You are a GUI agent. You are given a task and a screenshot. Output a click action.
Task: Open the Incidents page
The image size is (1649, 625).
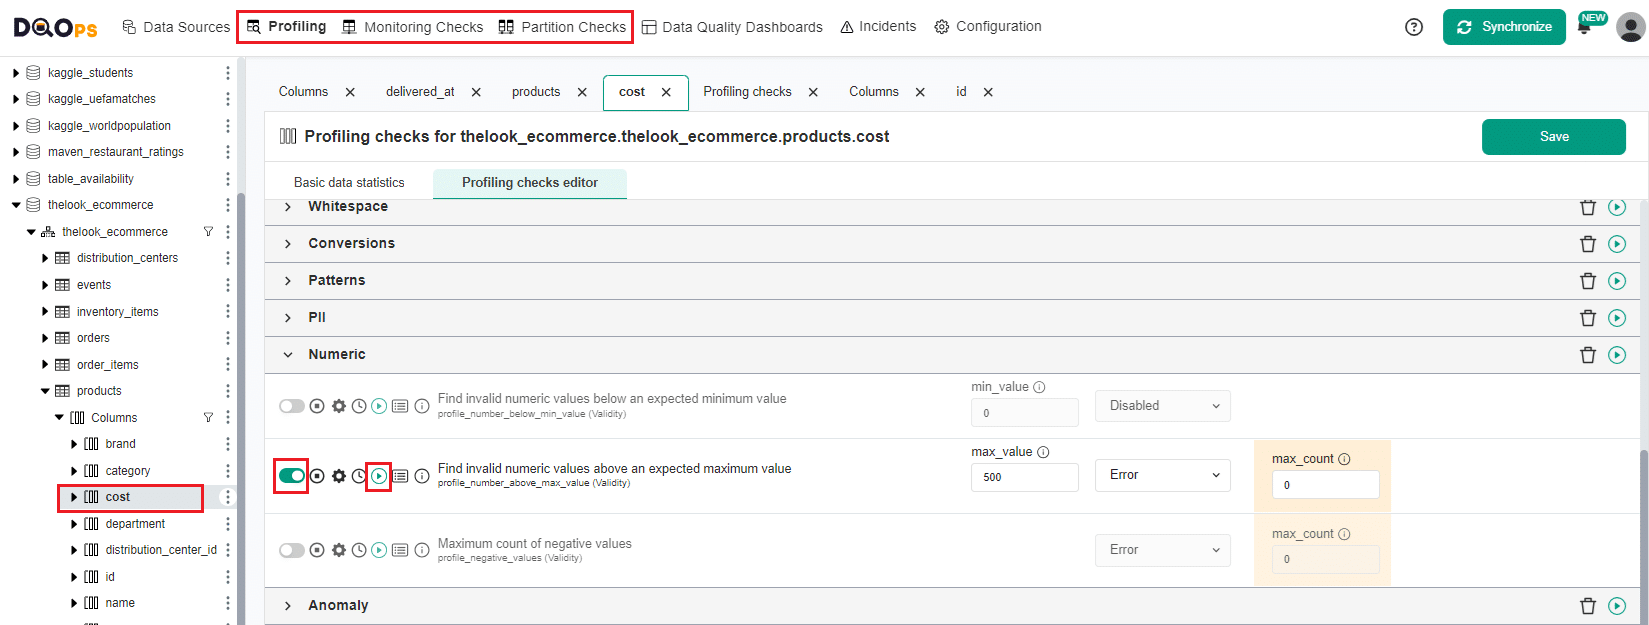coord(878,27)
